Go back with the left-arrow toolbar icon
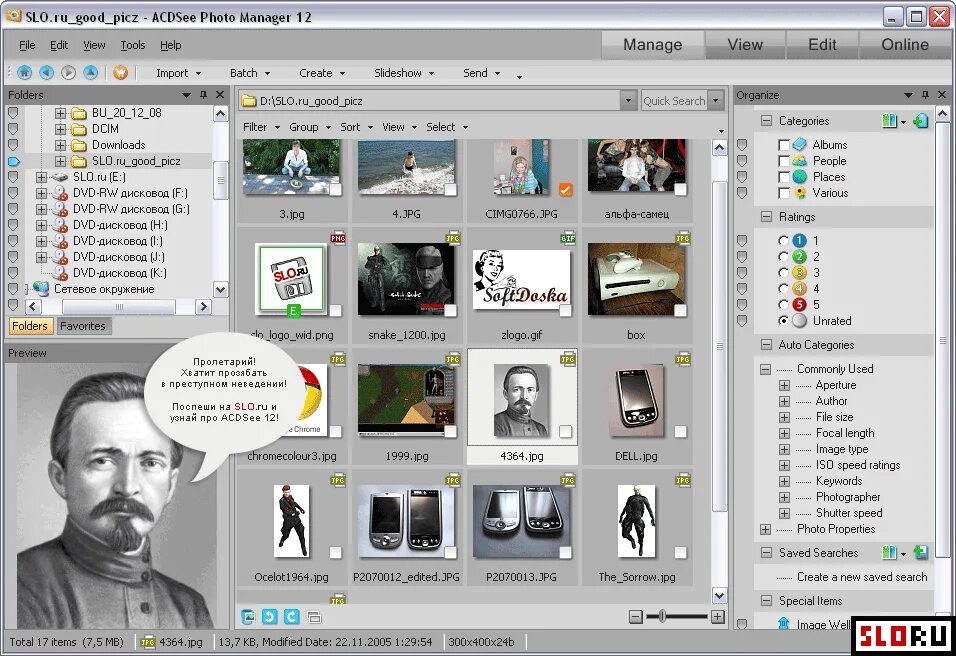The width and height of the screenshot is (956, 656). pos(46,73)
